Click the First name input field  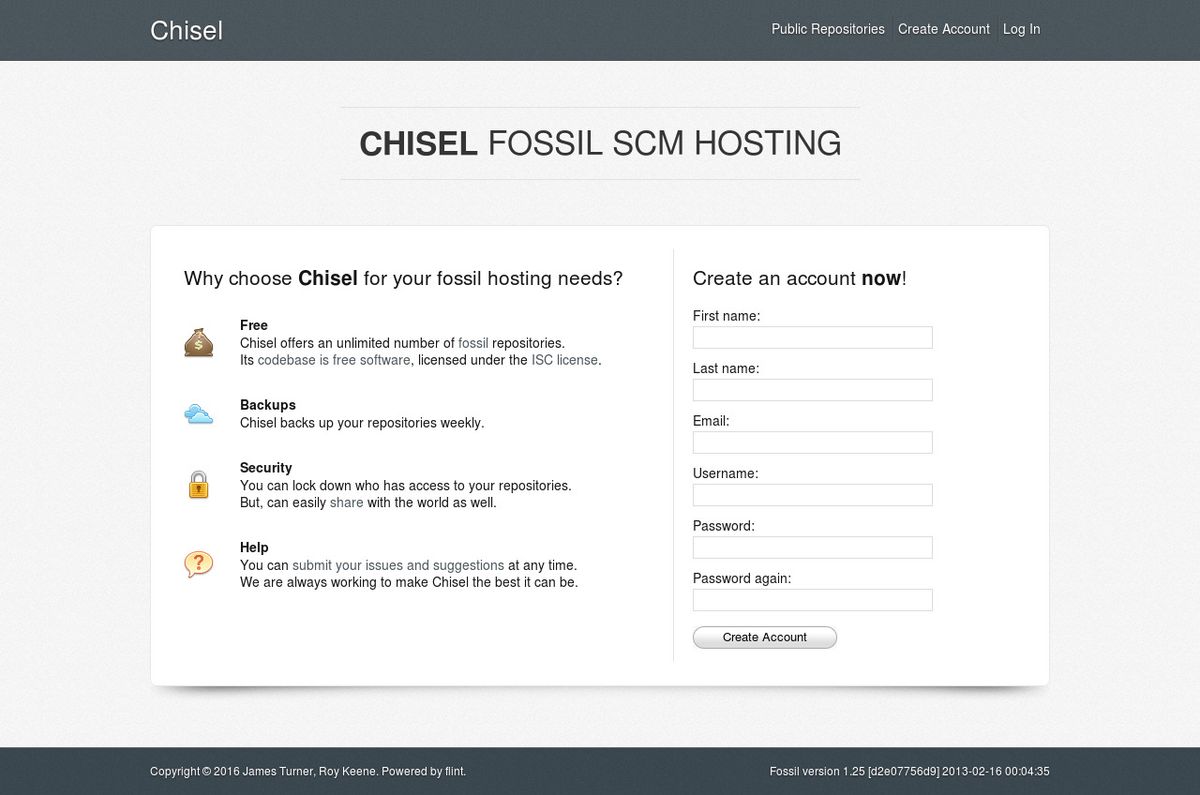812,337
